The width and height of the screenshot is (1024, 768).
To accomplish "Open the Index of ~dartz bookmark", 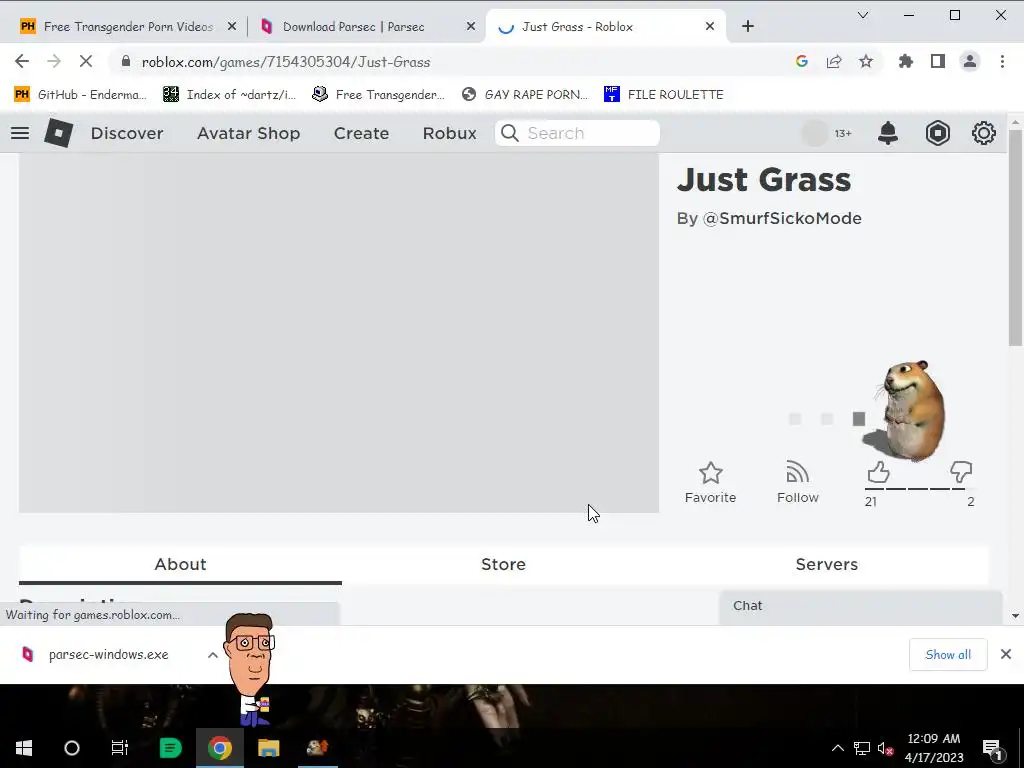I will point(230,95).
